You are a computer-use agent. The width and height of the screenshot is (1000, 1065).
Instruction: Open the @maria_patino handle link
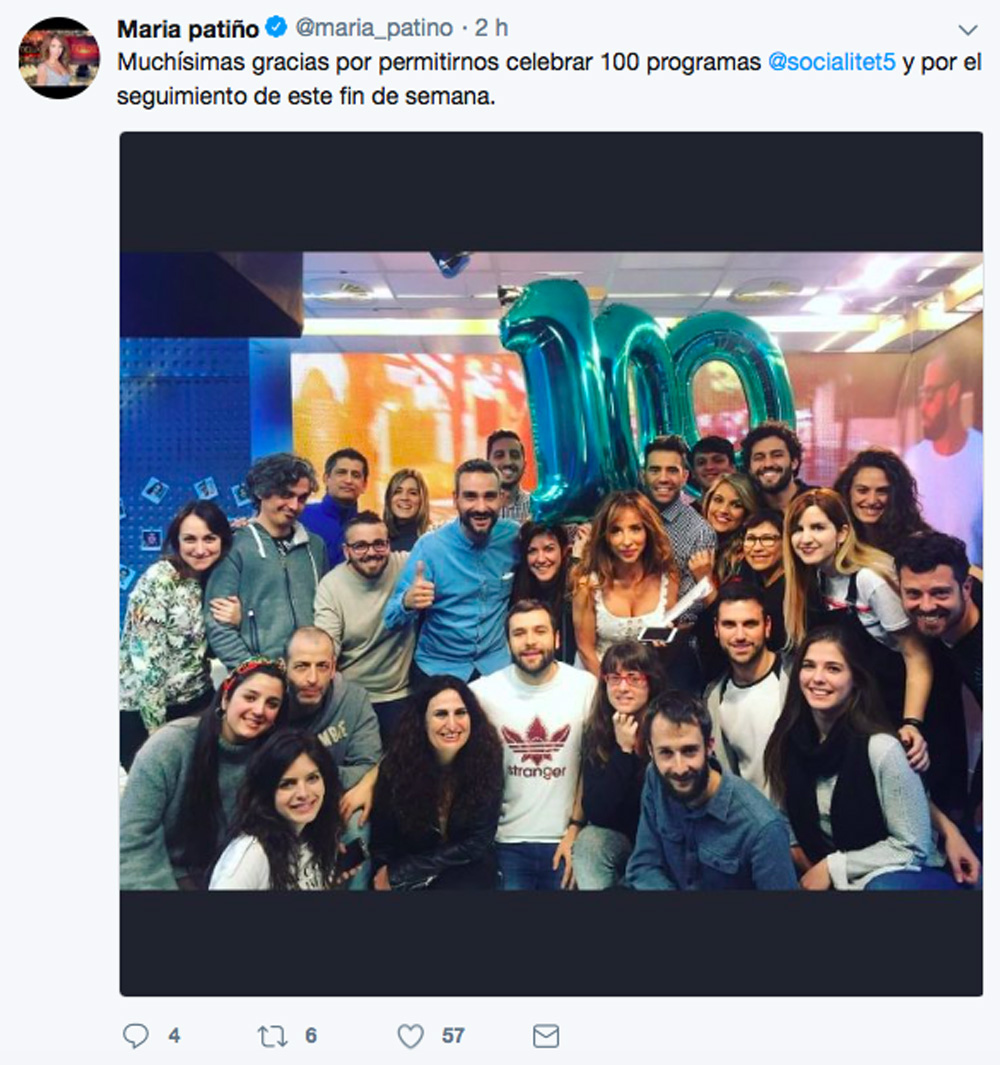click(374, 28)
